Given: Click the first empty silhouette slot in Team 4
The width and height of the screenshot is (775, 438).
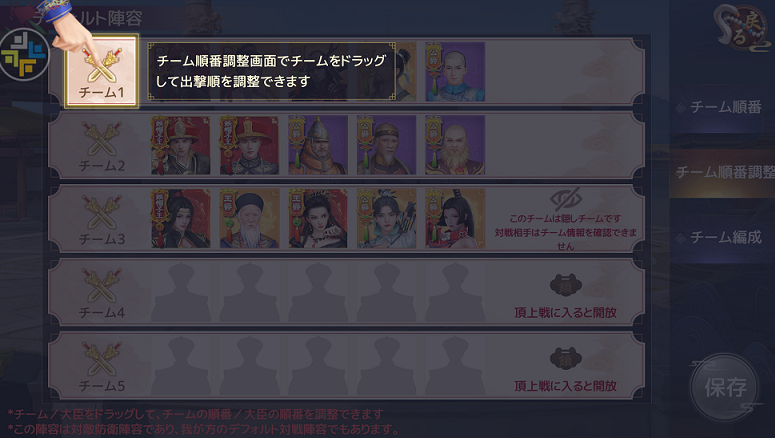Looking at the screenshot, I should pyautogui.click(x=180, y=292).
